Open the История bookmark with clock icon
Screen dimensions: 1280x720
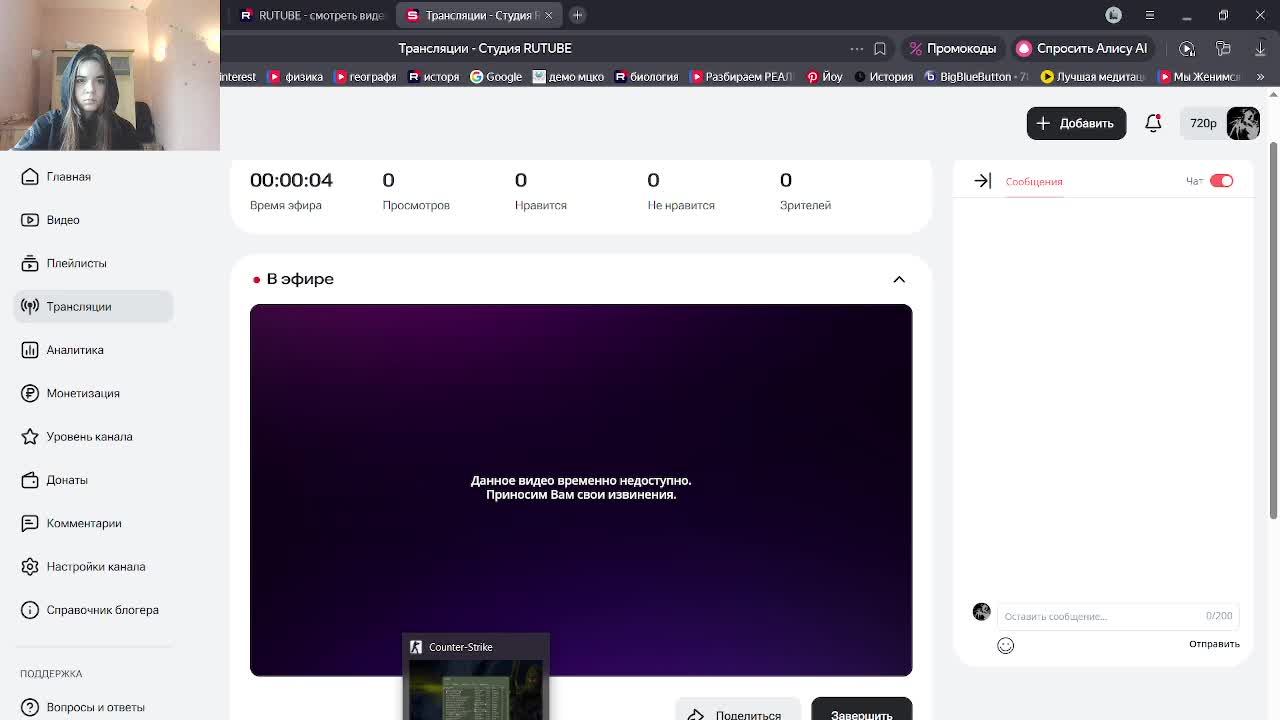(884, 77)
